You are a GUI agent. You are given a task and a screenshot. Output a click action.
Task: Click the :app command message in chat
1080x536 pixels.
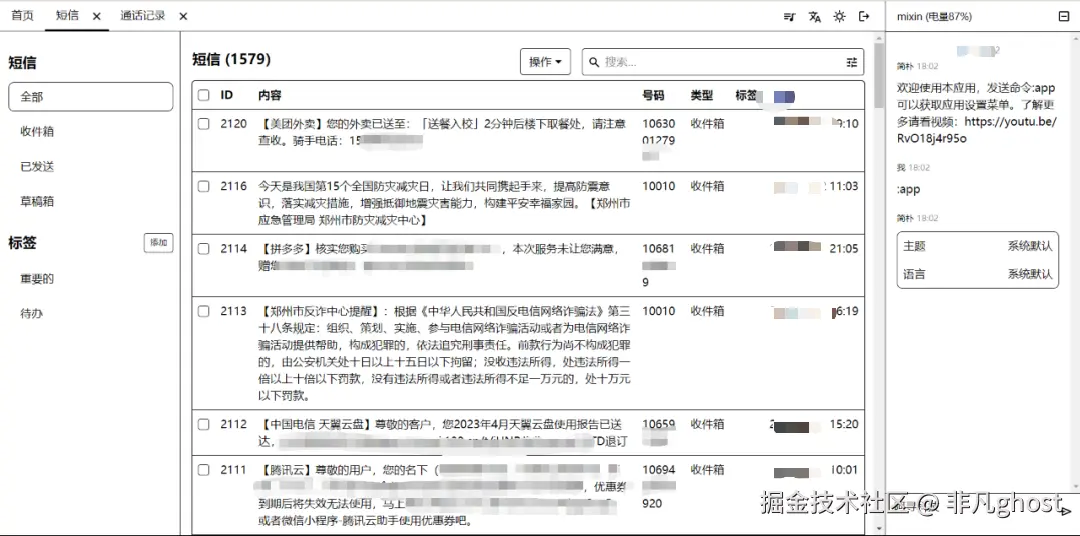[x=908, y=189]
